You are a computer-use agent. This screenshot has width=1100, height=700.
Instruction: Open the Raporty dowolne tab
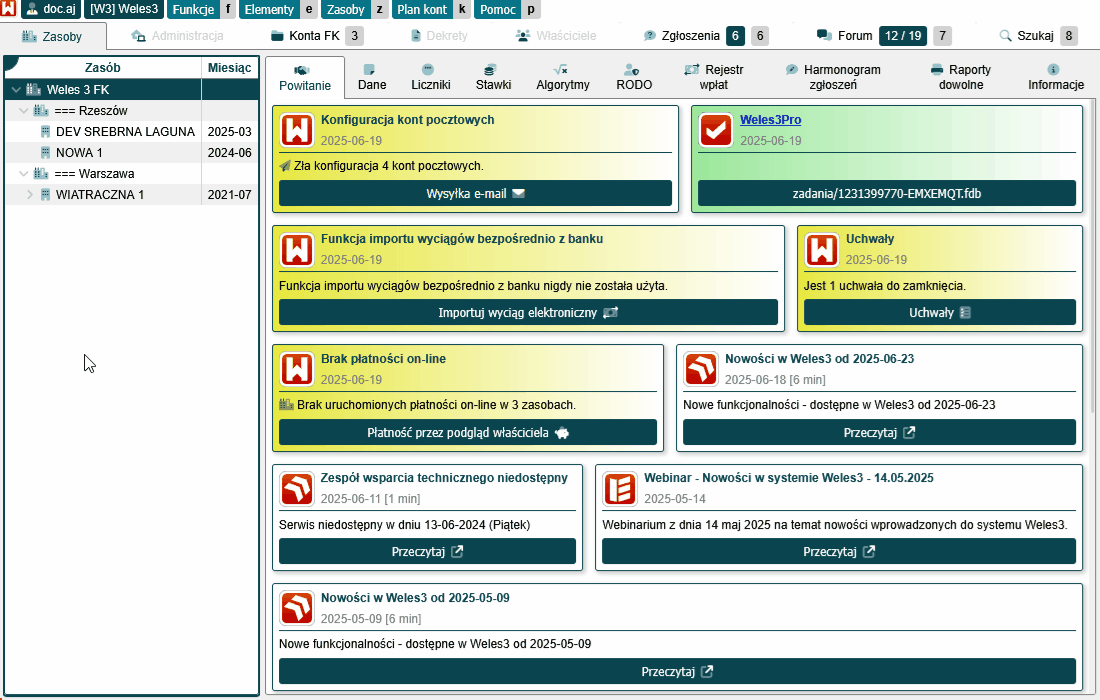pos(961,77)
